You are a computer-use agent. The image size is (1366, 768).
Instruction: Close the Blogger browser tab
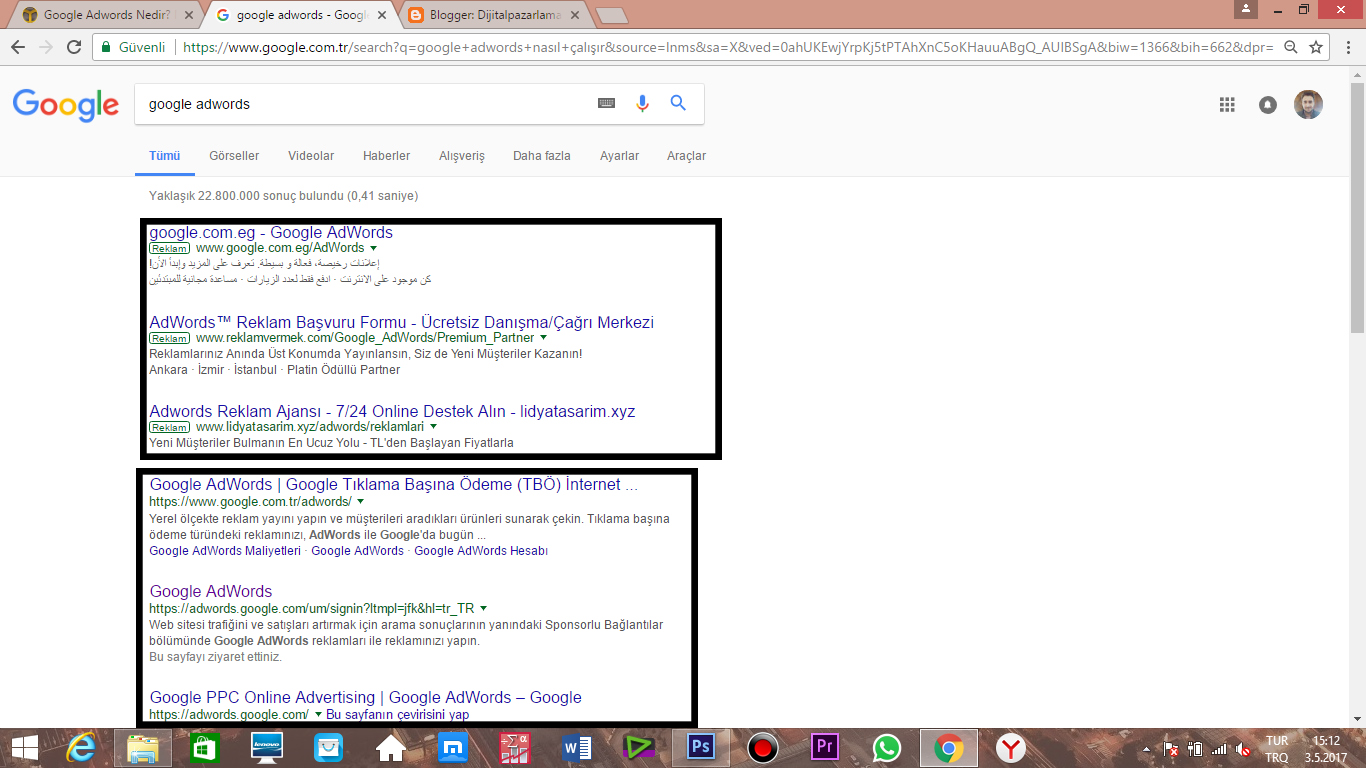tap(574, 15)
